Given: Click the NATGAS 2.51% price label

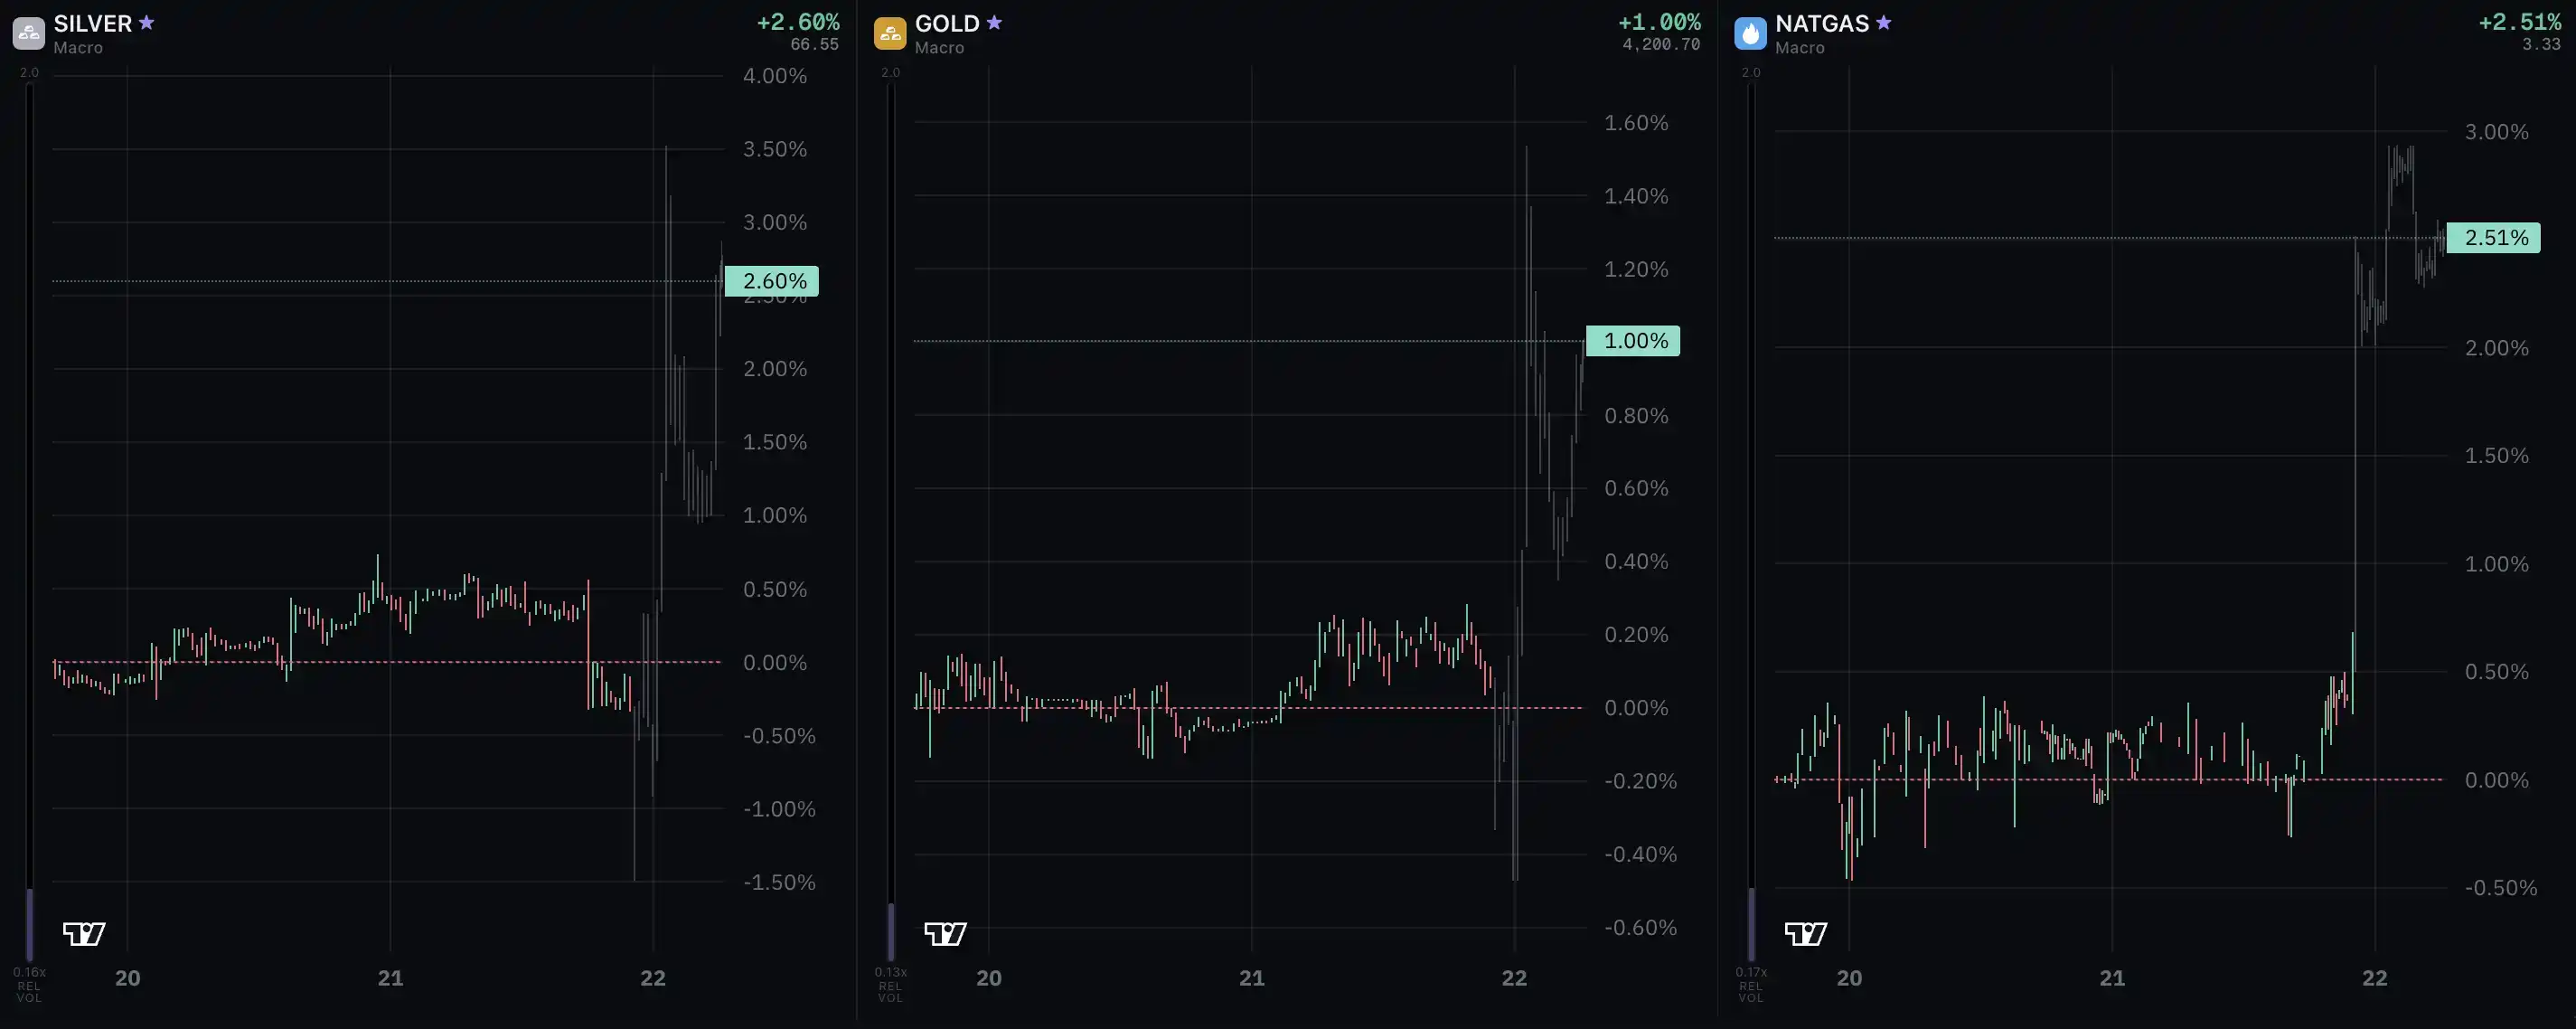Looking at the screenshot, I should coord(2494,238).
